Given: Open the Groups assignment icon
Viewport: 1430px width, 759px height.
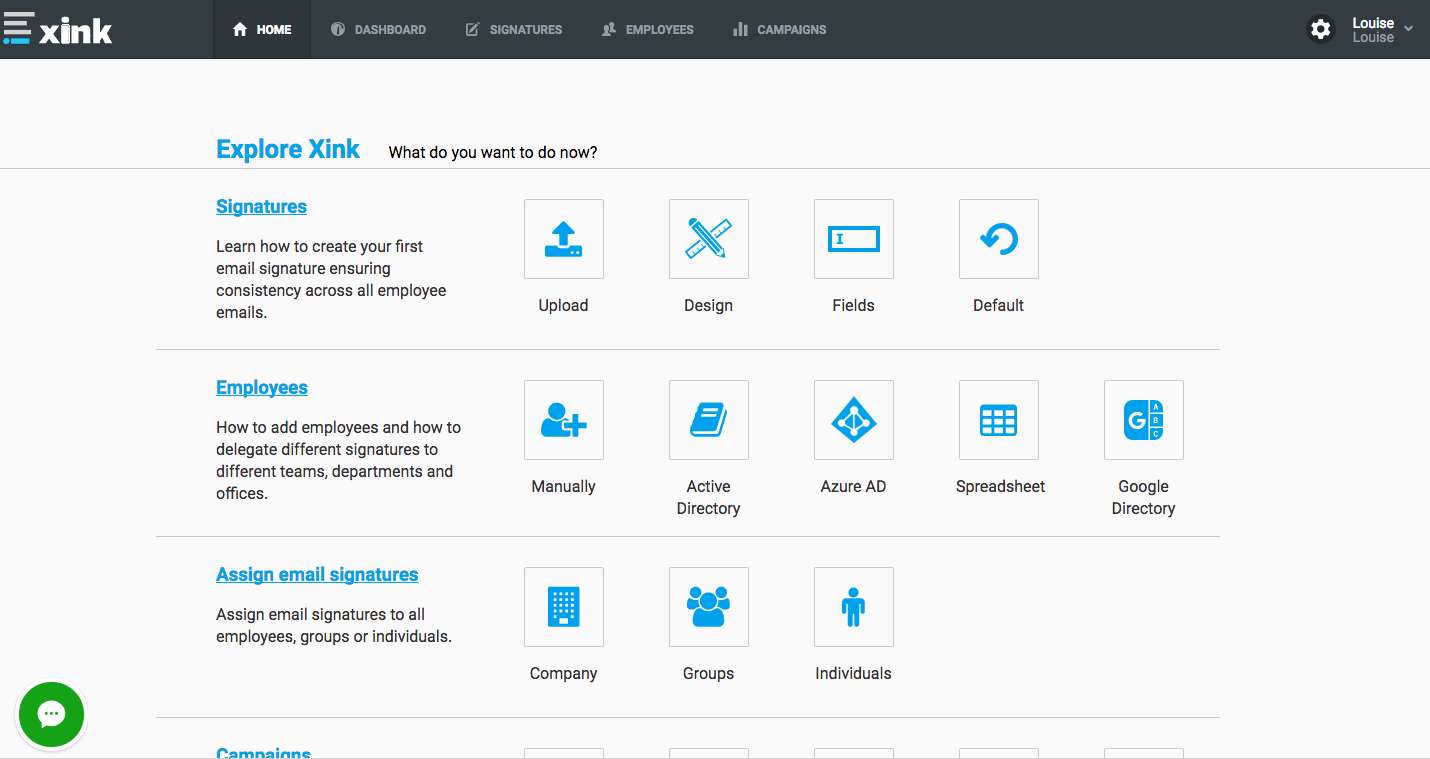Looking at the screenshot, I should pos(708,607).
